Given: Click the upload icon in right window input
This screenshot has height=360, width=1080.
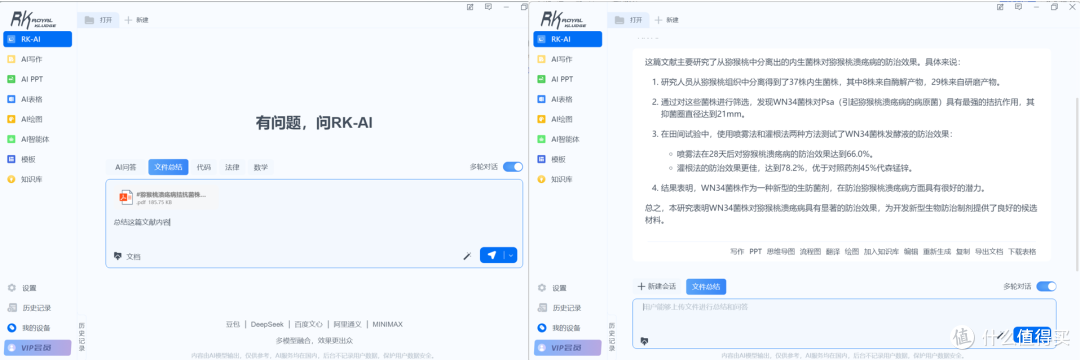Looking at the screenshot, I should click(x=645, y=341).
